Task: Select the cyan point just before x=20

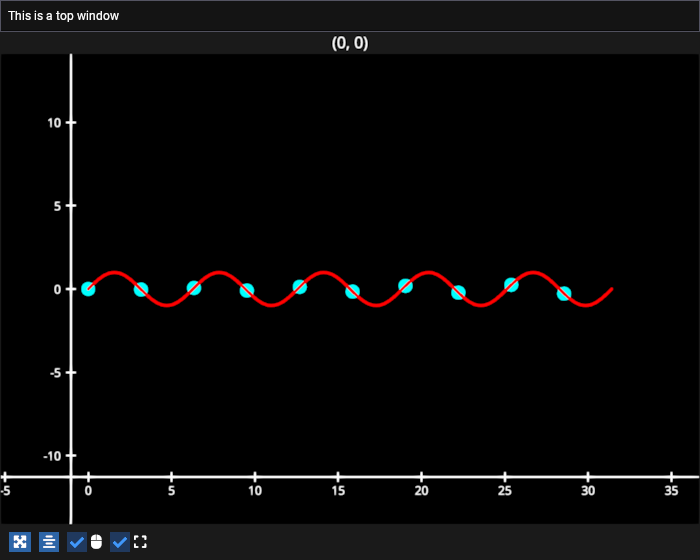Action: [x=405, y=286]
